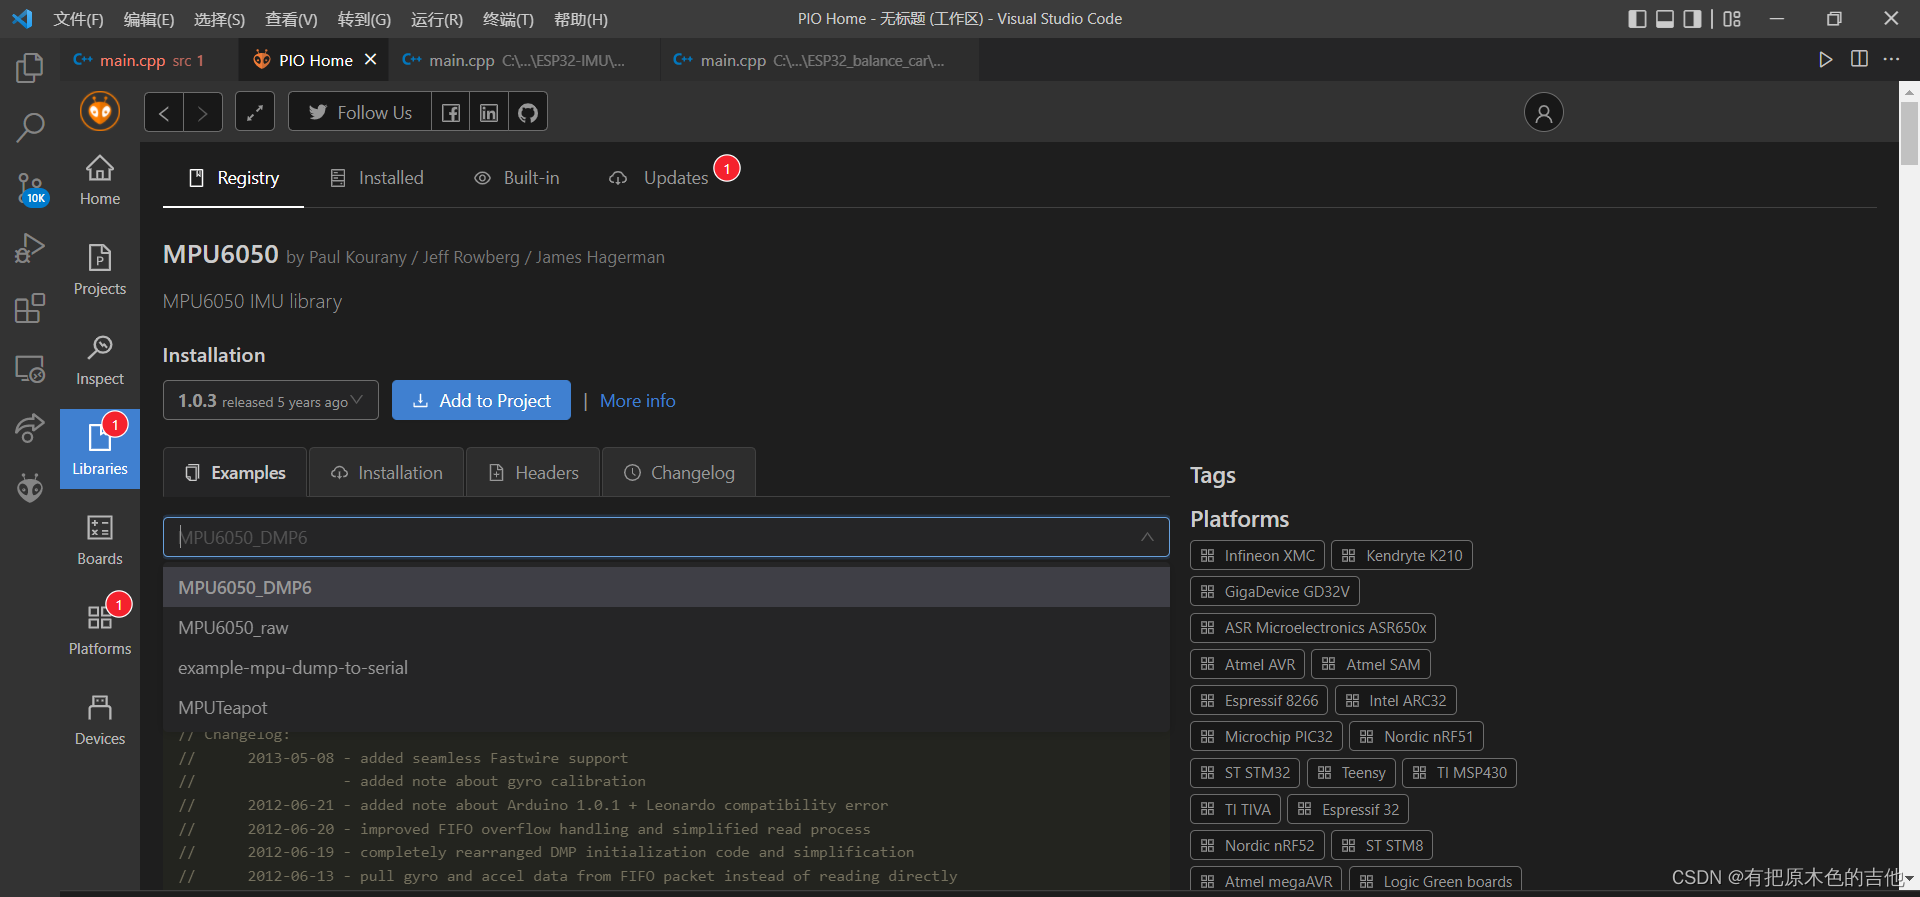Click the Add to Project button

coord(481,400)
